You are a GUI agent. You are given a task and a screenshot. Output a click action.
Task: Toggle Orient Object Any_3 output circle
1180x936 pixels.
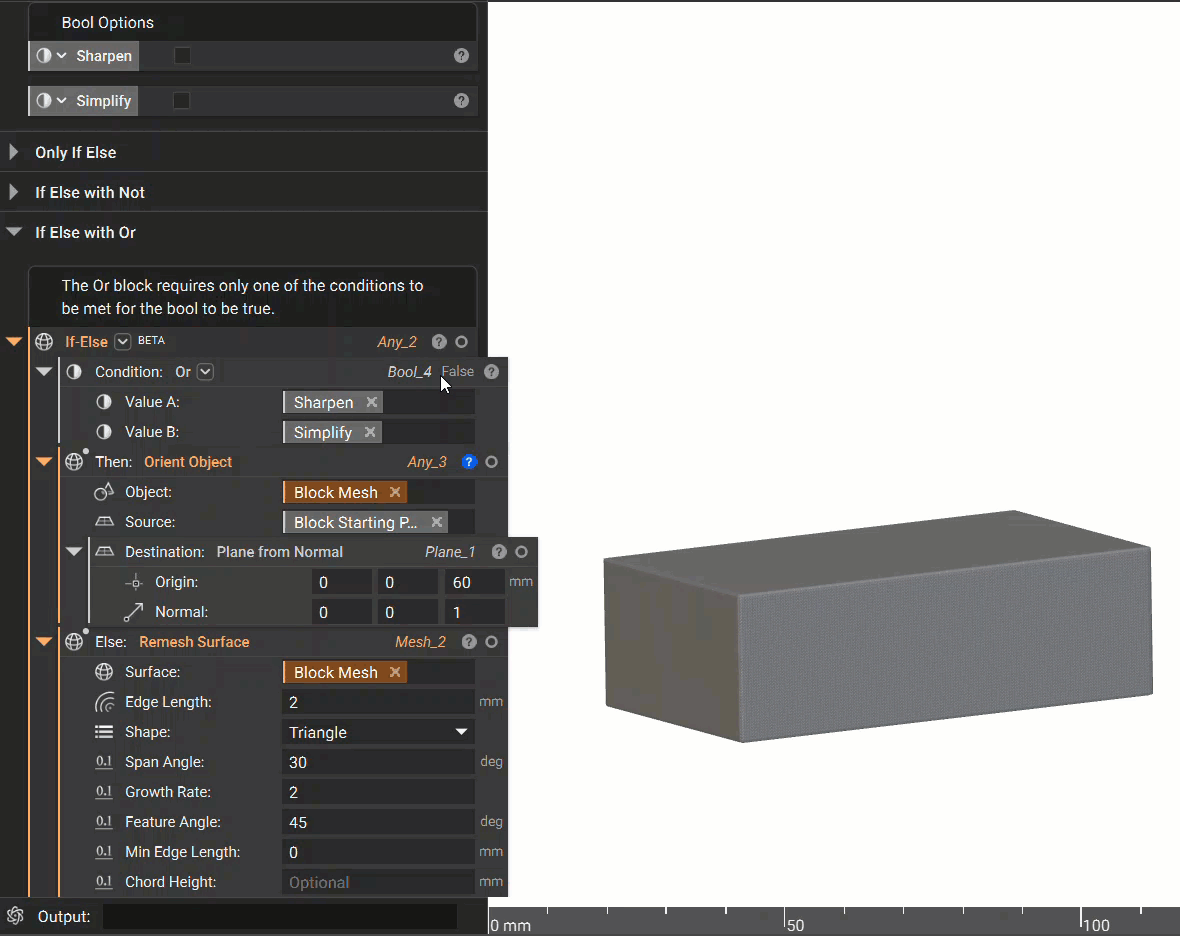coord(491,462)
